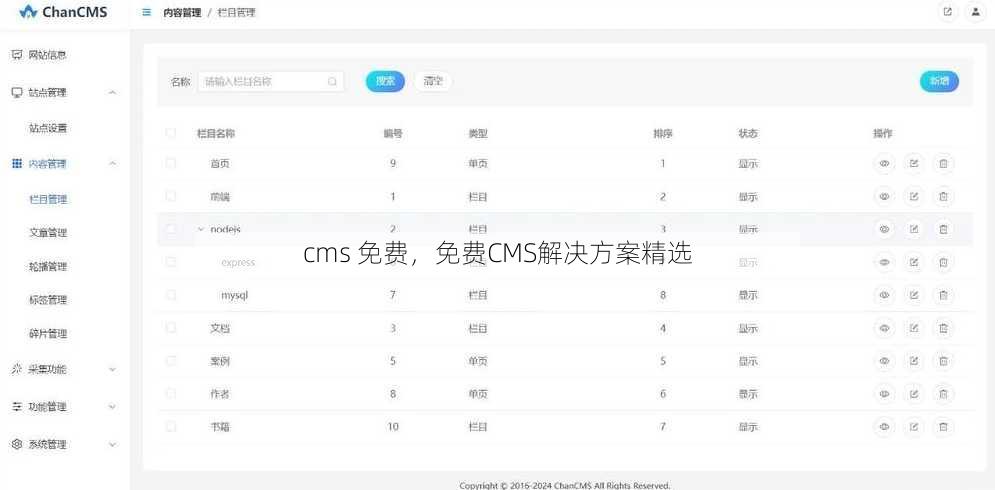Edit the 文档 row
Viewport: 995px width, 490px height.
[914, 328]
